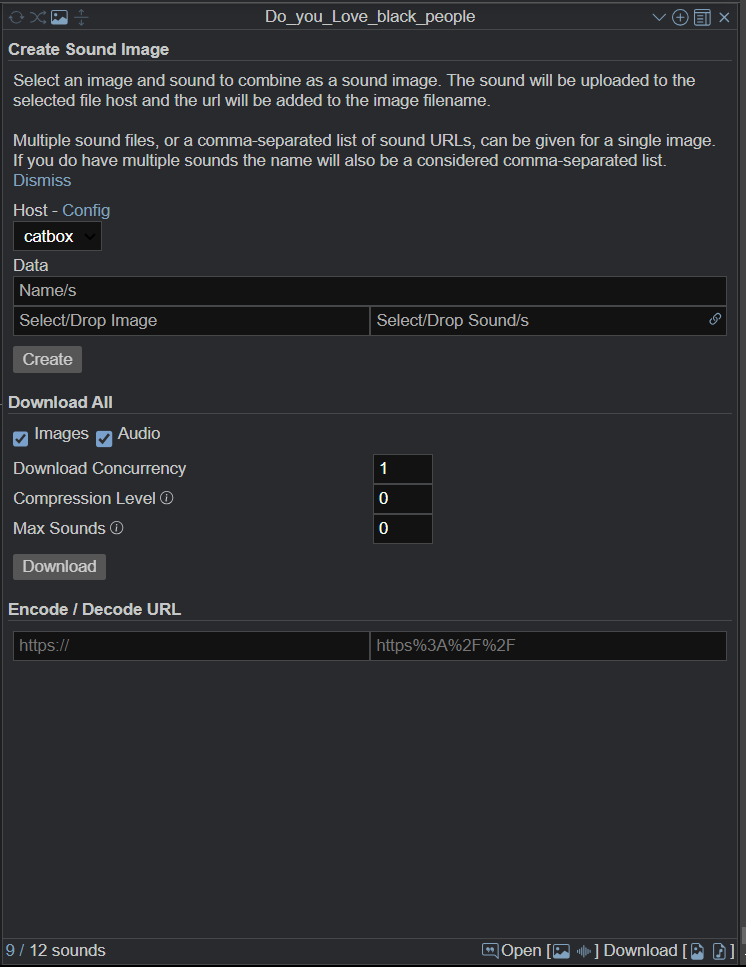Image resolution: width=746 pixels, height=967 pixels.
Task: Download the image file via footer icon
Action: tap(697, 951)
